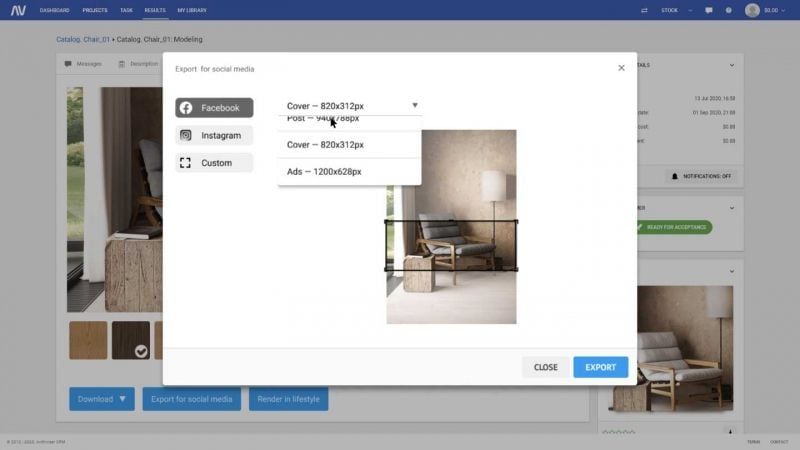800x450 pixels.
Task: Open the chair render thumbnail in the sidebar
Action: (x=685, y=348)
